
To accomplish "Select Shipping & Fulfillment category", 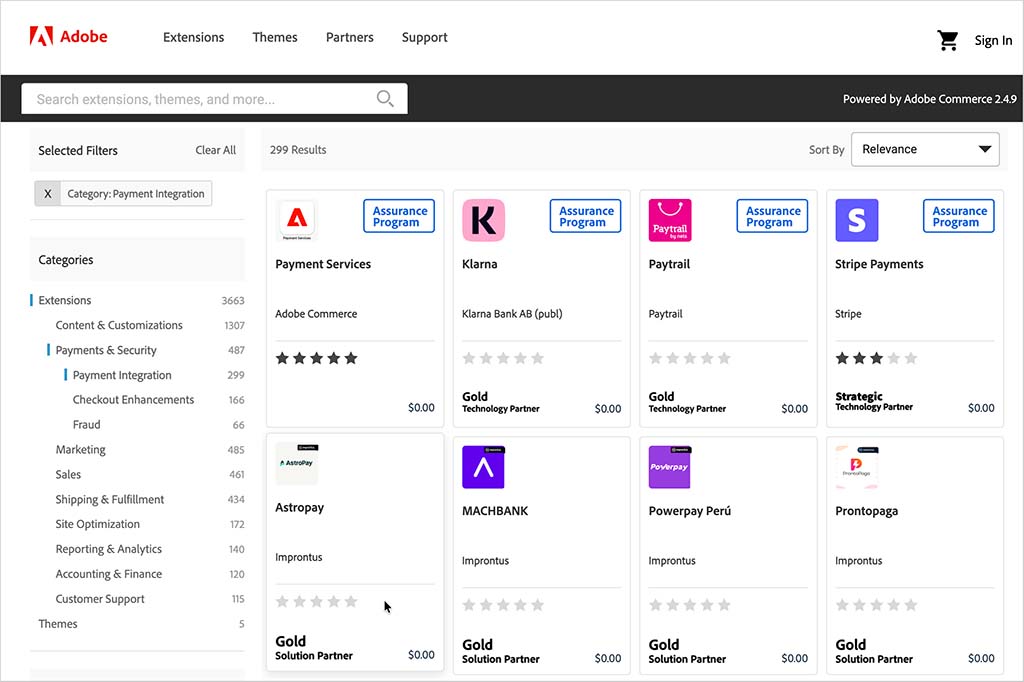I will 110,499.
